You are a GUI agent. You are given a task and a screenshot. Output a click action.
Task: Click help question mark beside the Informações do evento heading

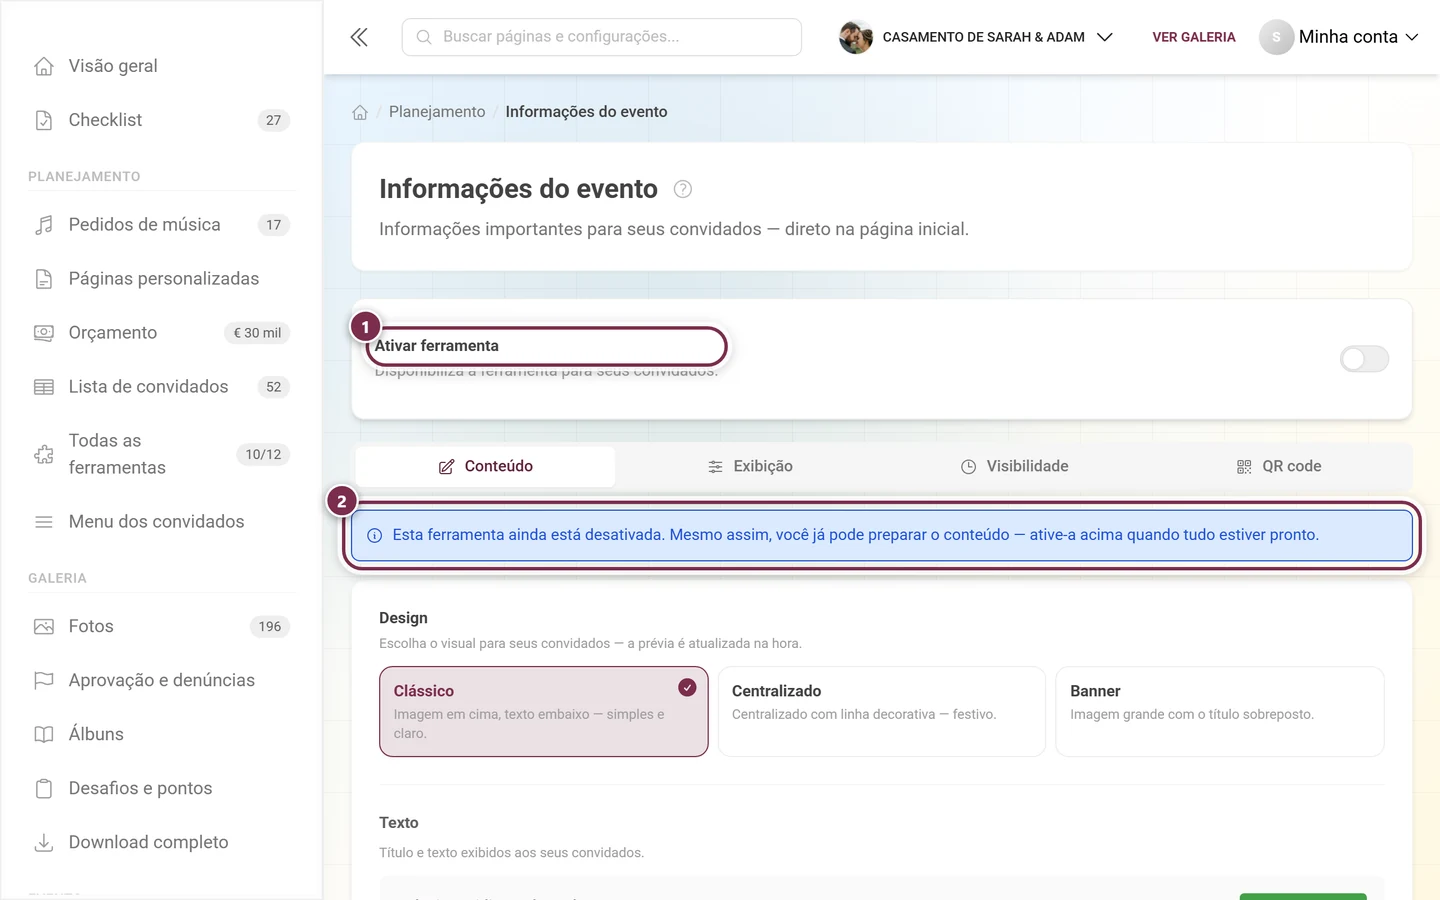(683, 189)
